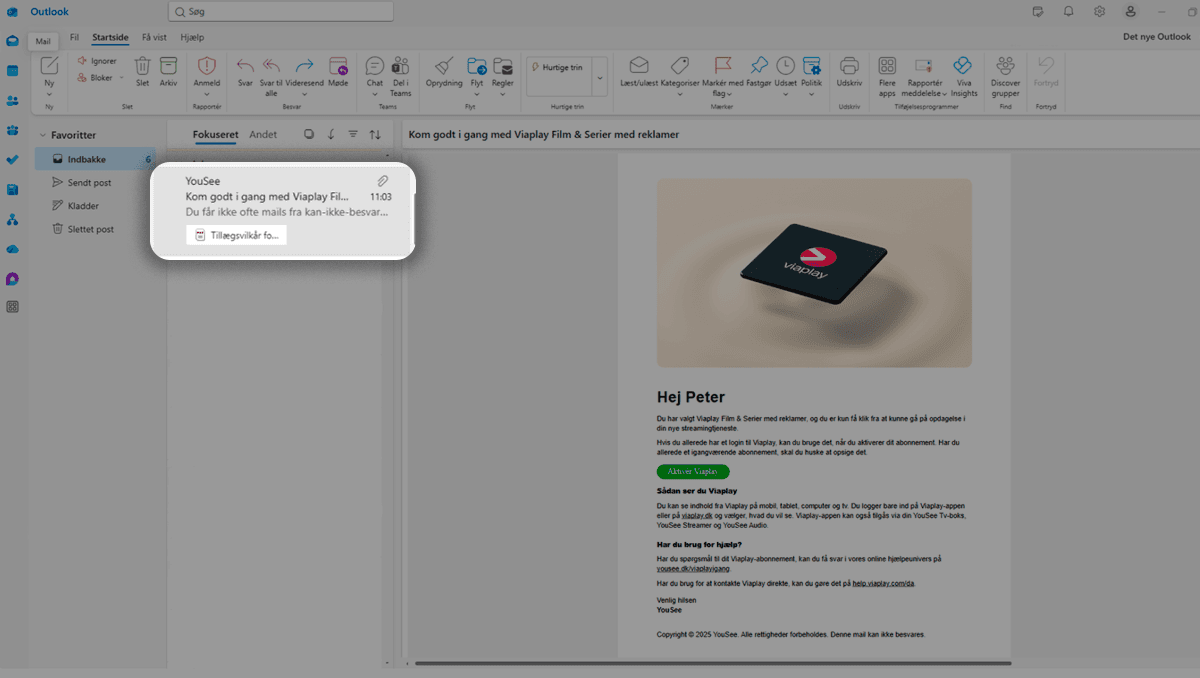Viewport: 1200px width, 678px height.
Task: Click the Flyt move icon
Action: click(477, 66)
